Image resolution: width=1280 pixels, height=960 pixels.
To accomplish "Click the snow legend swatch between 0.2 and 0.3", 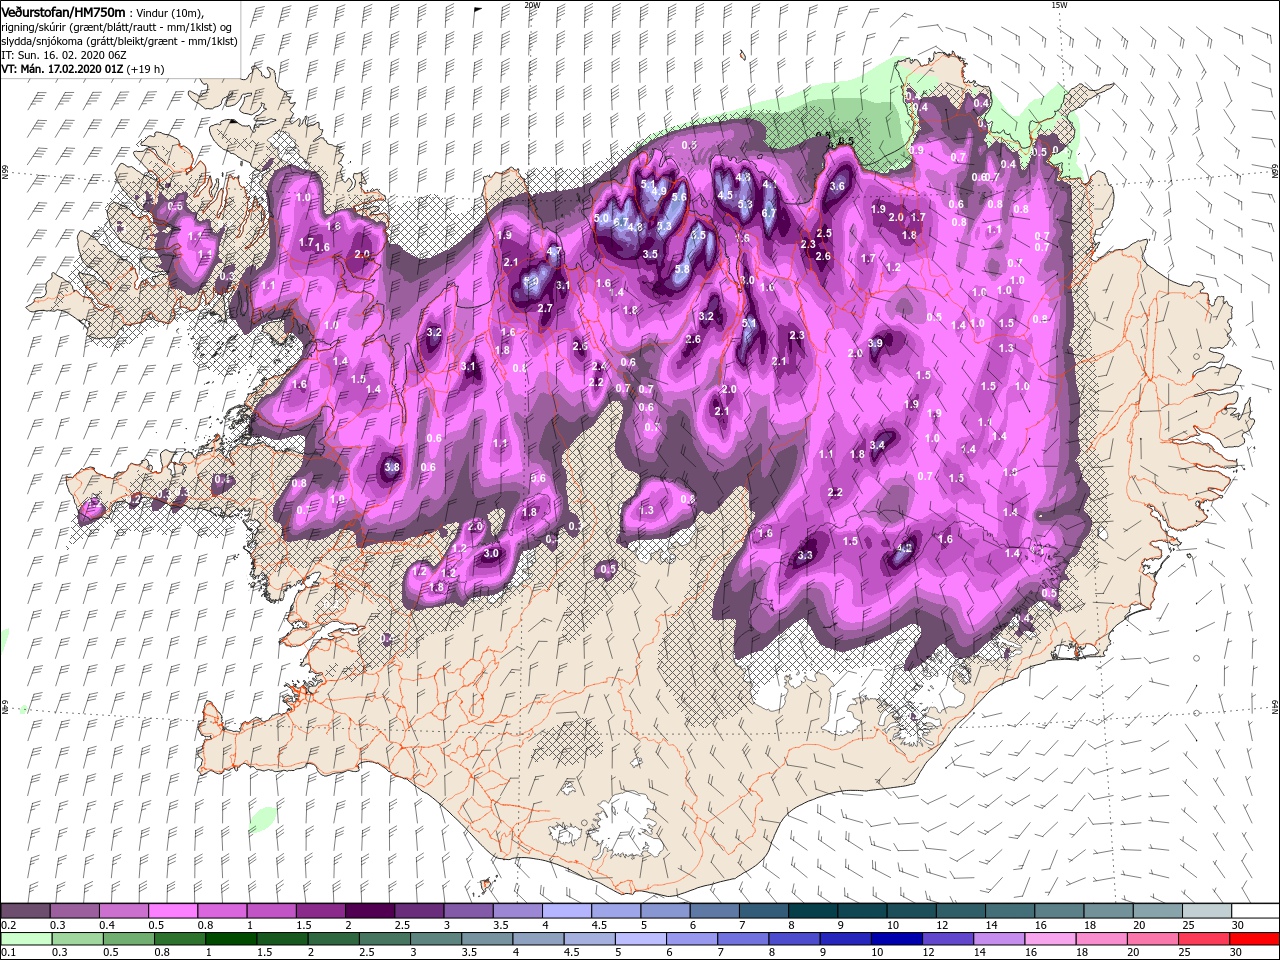I will click(x=26, y=911).
